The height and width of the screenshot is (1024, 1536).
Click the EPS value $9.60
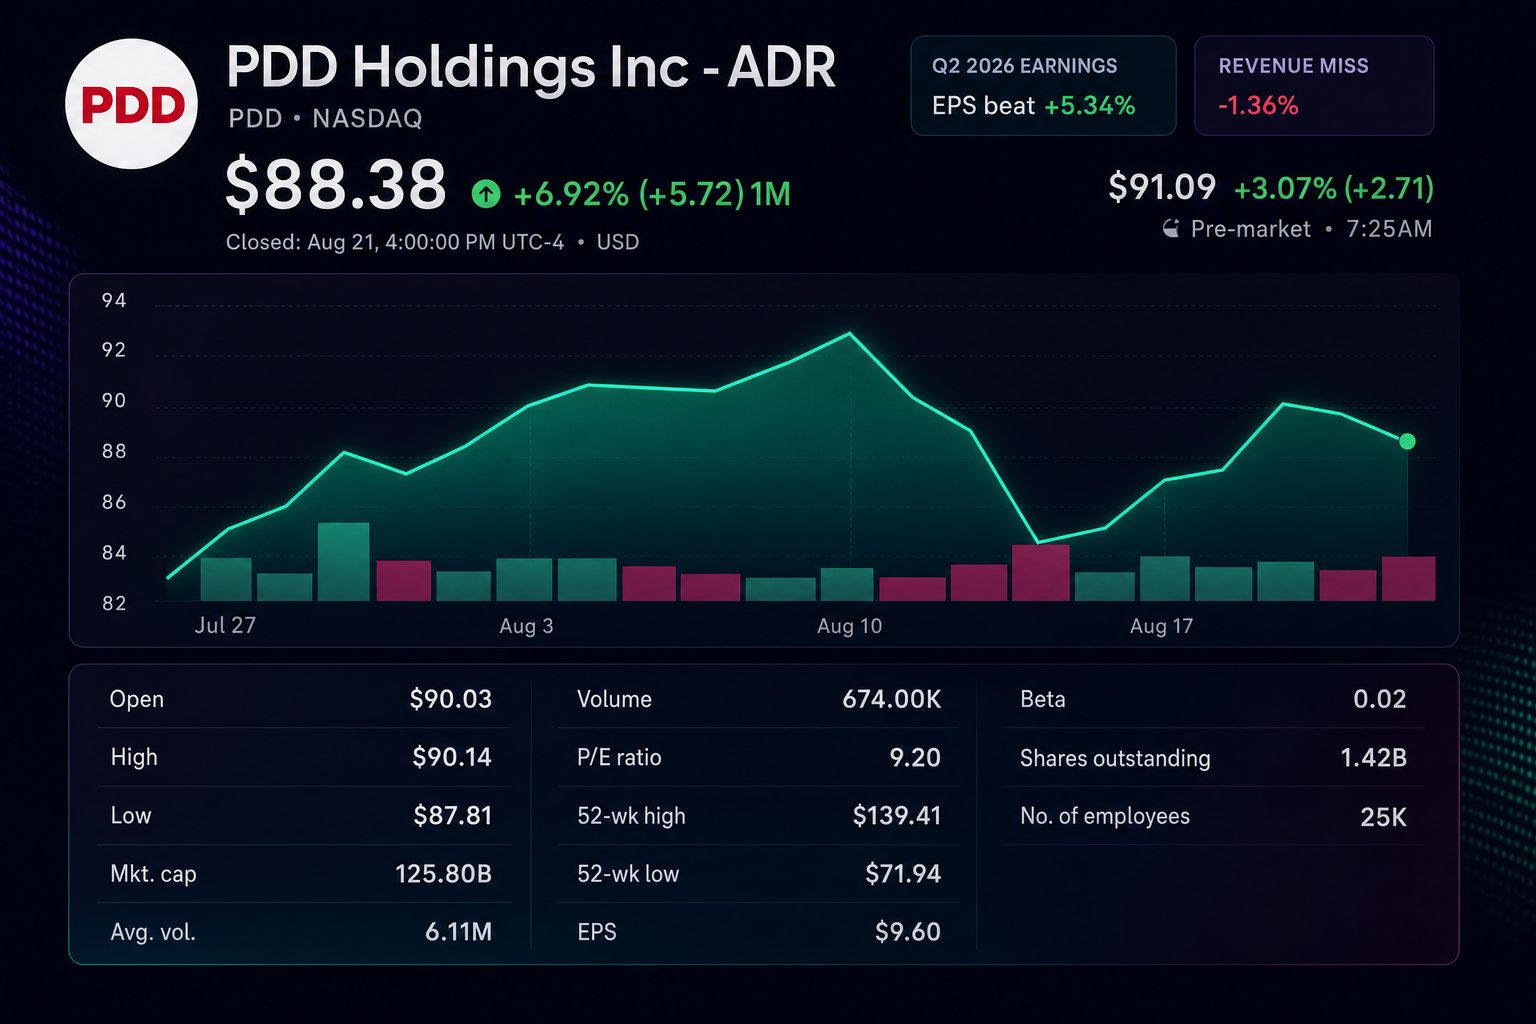[x=908, y=932]
